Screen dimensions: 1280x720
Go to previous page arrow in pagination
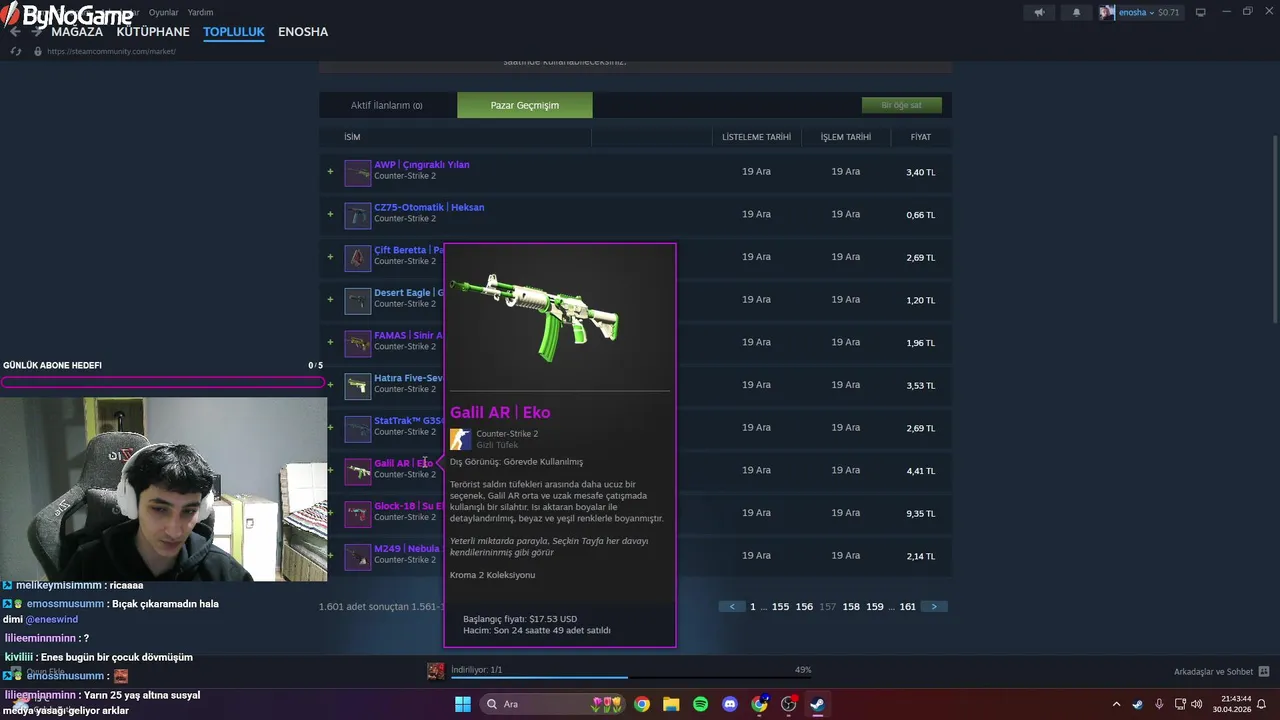tap(732, 606)
